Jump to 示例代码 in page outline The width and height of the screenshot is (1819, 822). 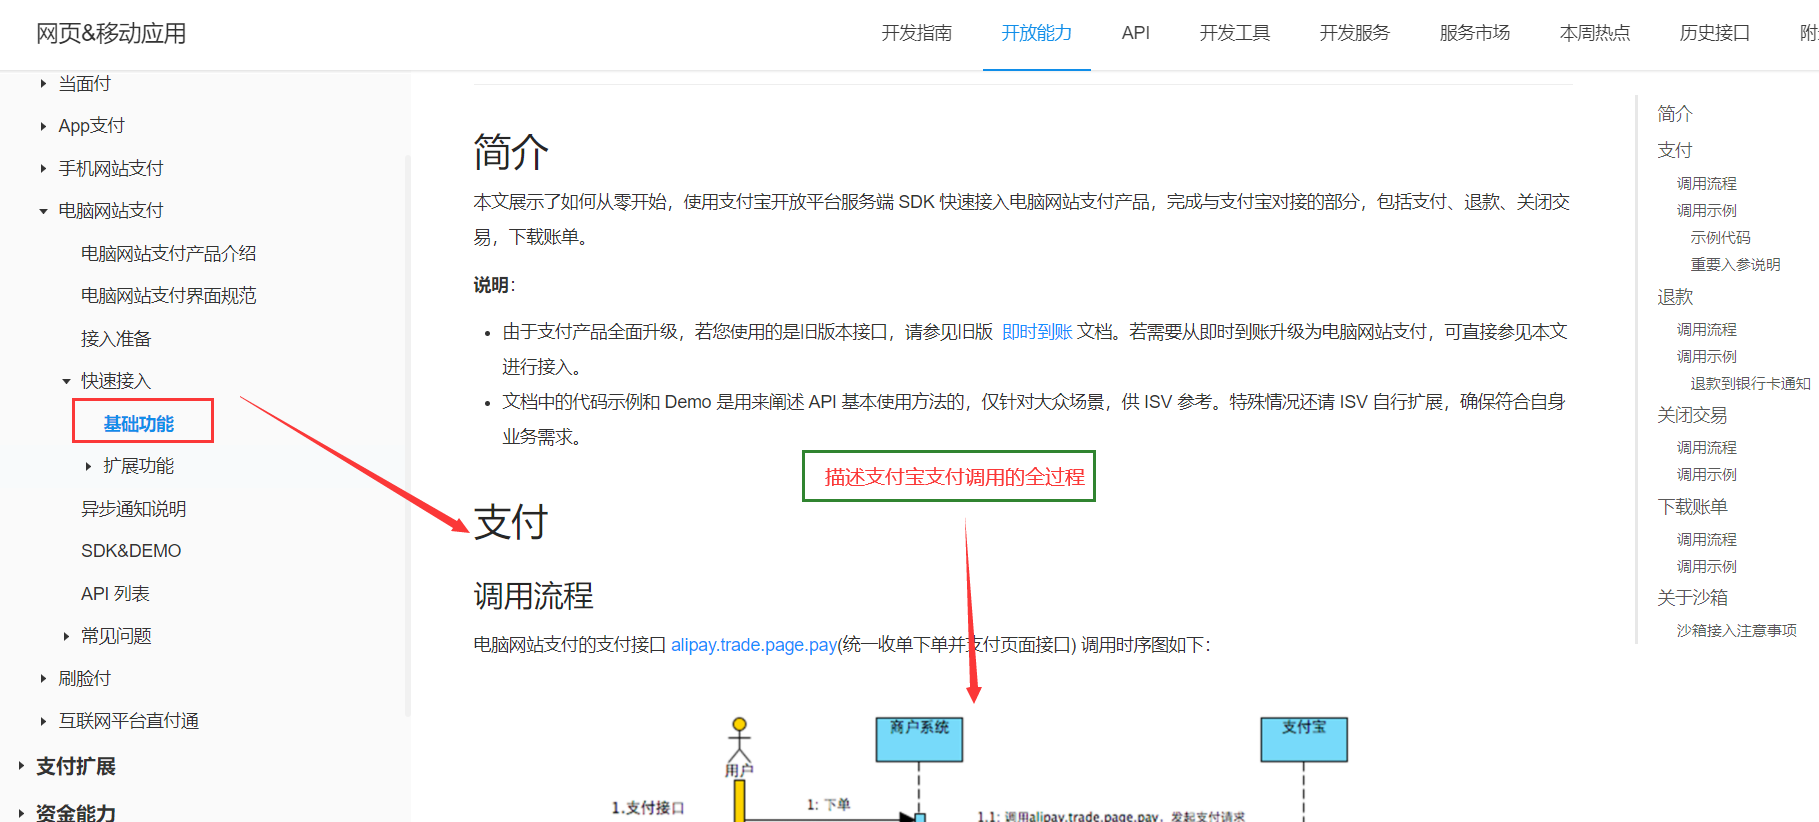1720,237
